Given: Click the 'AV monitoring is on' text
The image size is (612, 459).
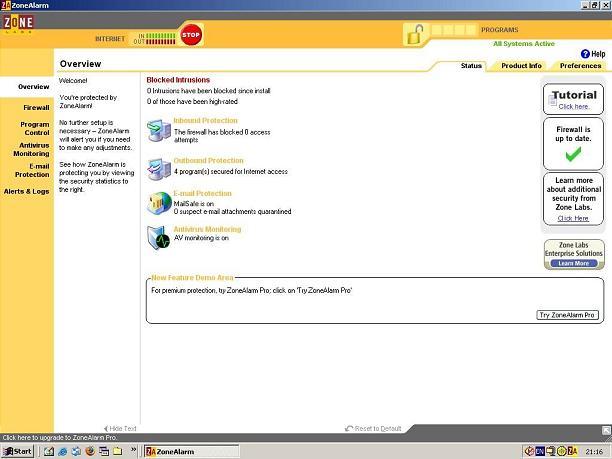Looking at the screenshot, I should pos(201,238).
